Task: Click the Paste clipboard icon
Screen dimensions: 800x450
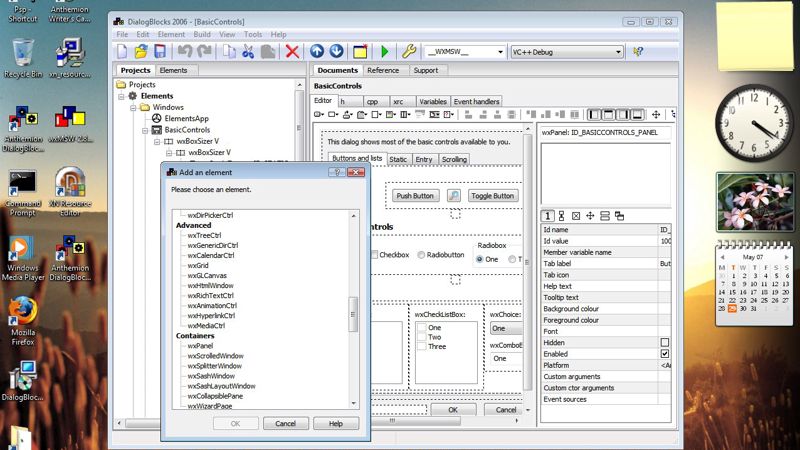Action: 268,52
